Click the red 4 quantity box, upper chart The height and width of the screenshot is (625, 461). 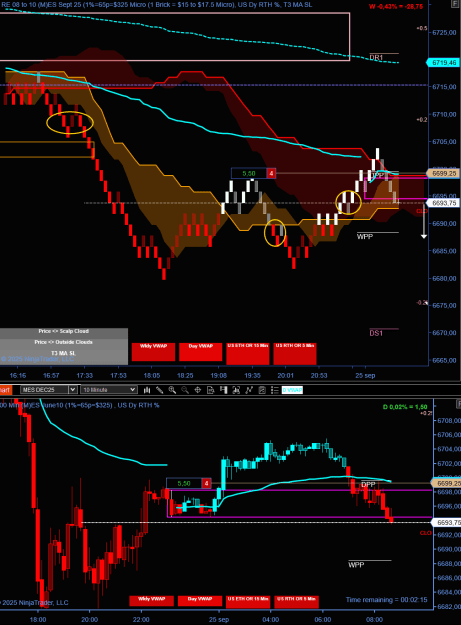[271, 173]
